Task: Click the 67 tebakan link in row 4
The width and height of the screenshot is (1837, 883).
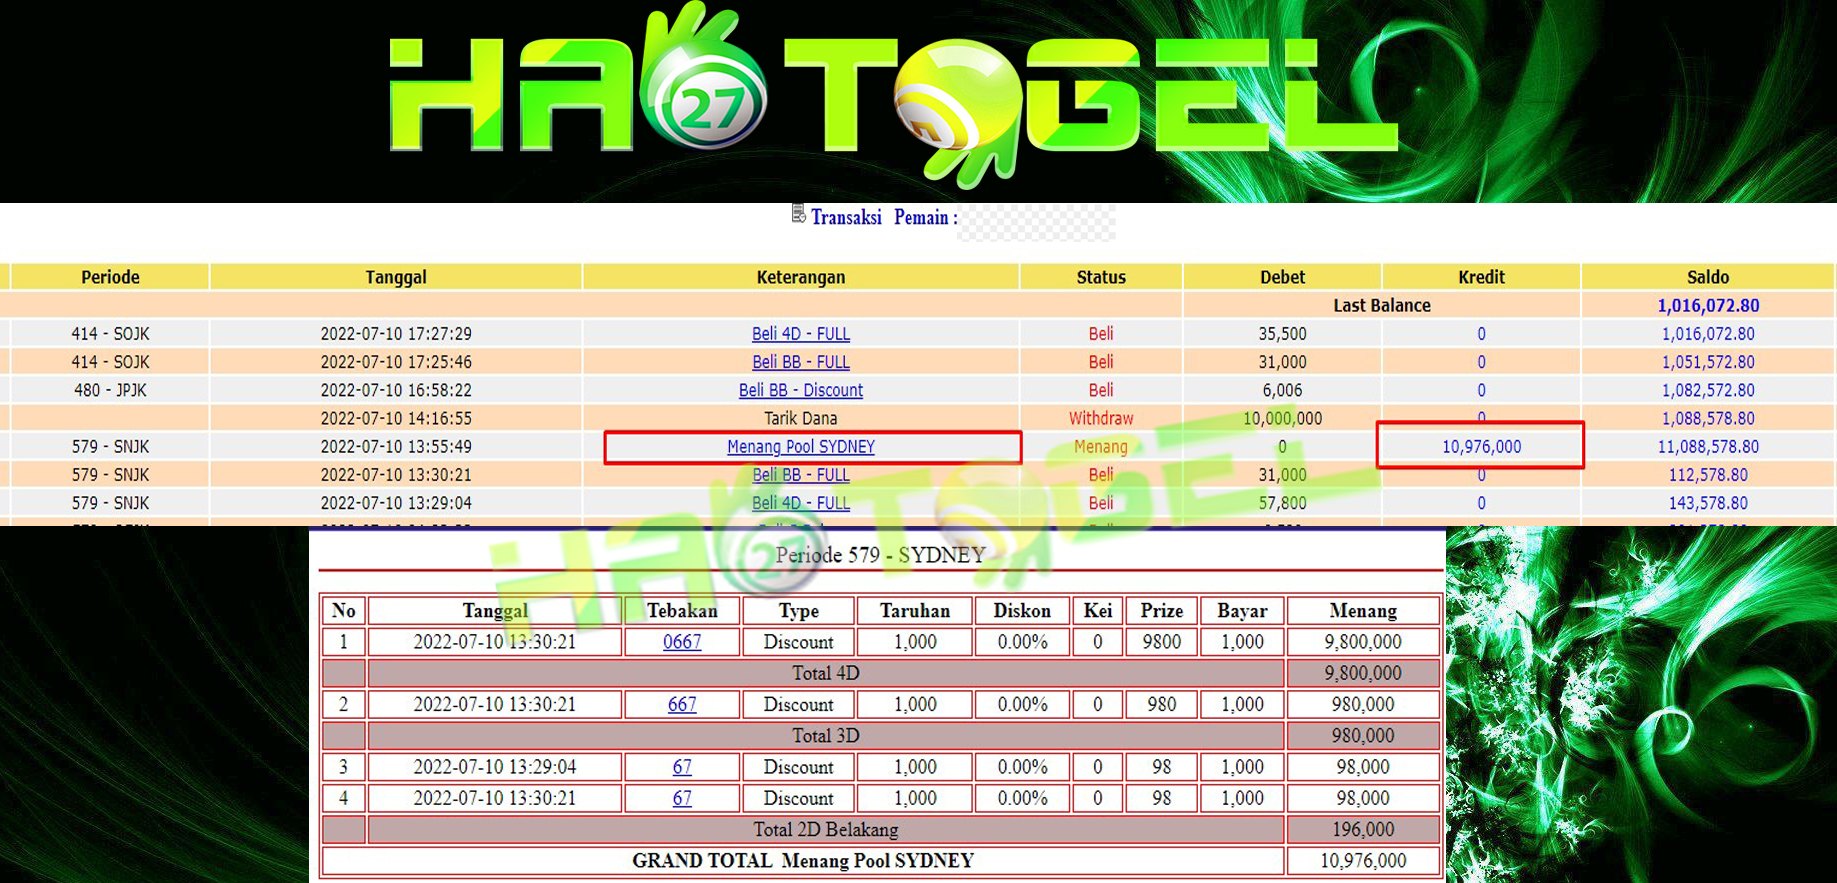Action: click(682, 798)
